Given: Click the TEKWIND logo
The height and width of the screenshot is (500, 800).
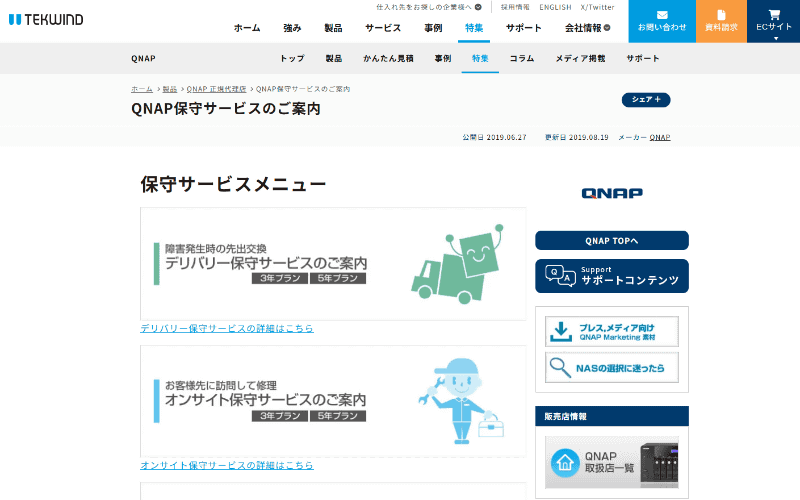Looking at the screenshot, I should (46, 19).
